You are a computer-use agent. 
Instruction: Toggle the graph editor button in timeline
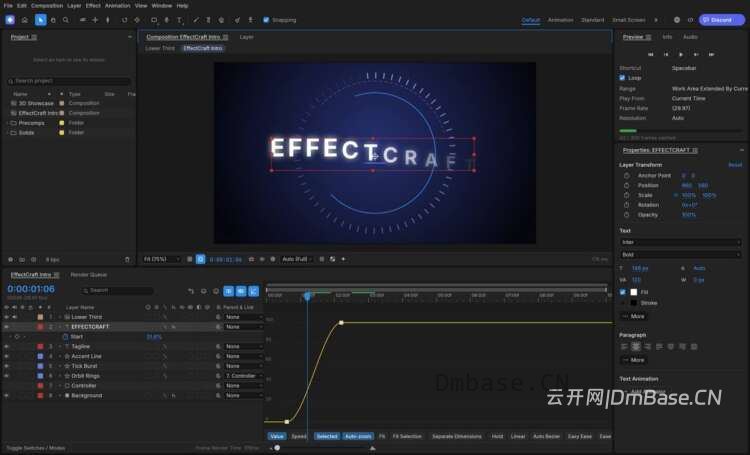coord(254,291)
